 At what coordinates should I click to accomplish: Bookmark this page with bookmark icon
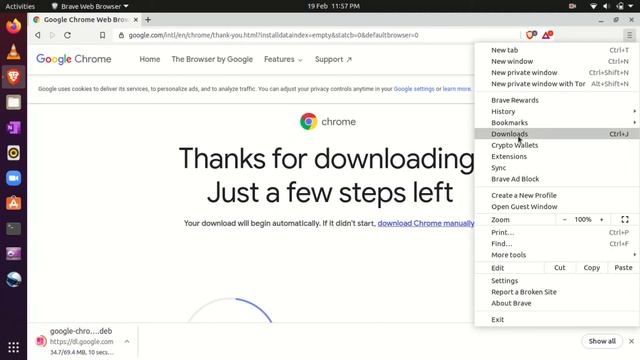click(102, 35)
